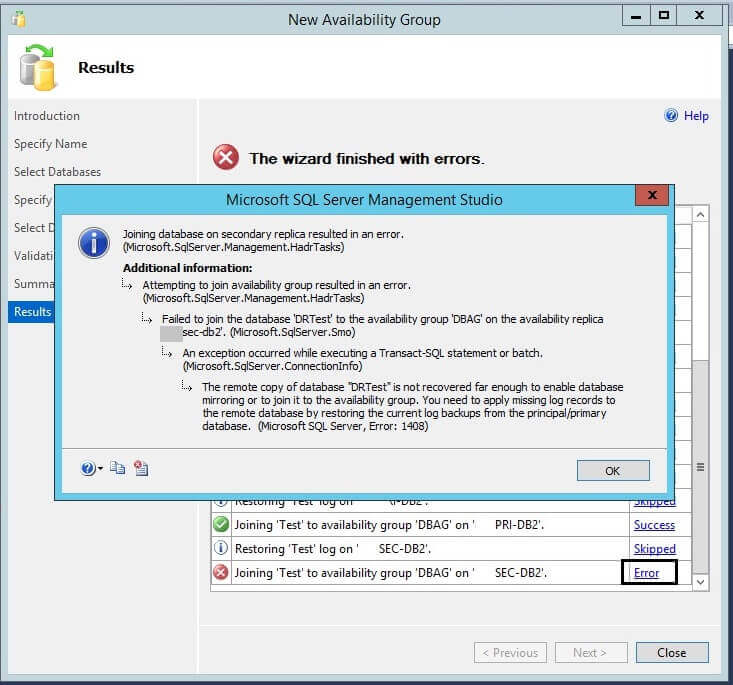Click 'The wizard finished with errors' text

[366, 159]
